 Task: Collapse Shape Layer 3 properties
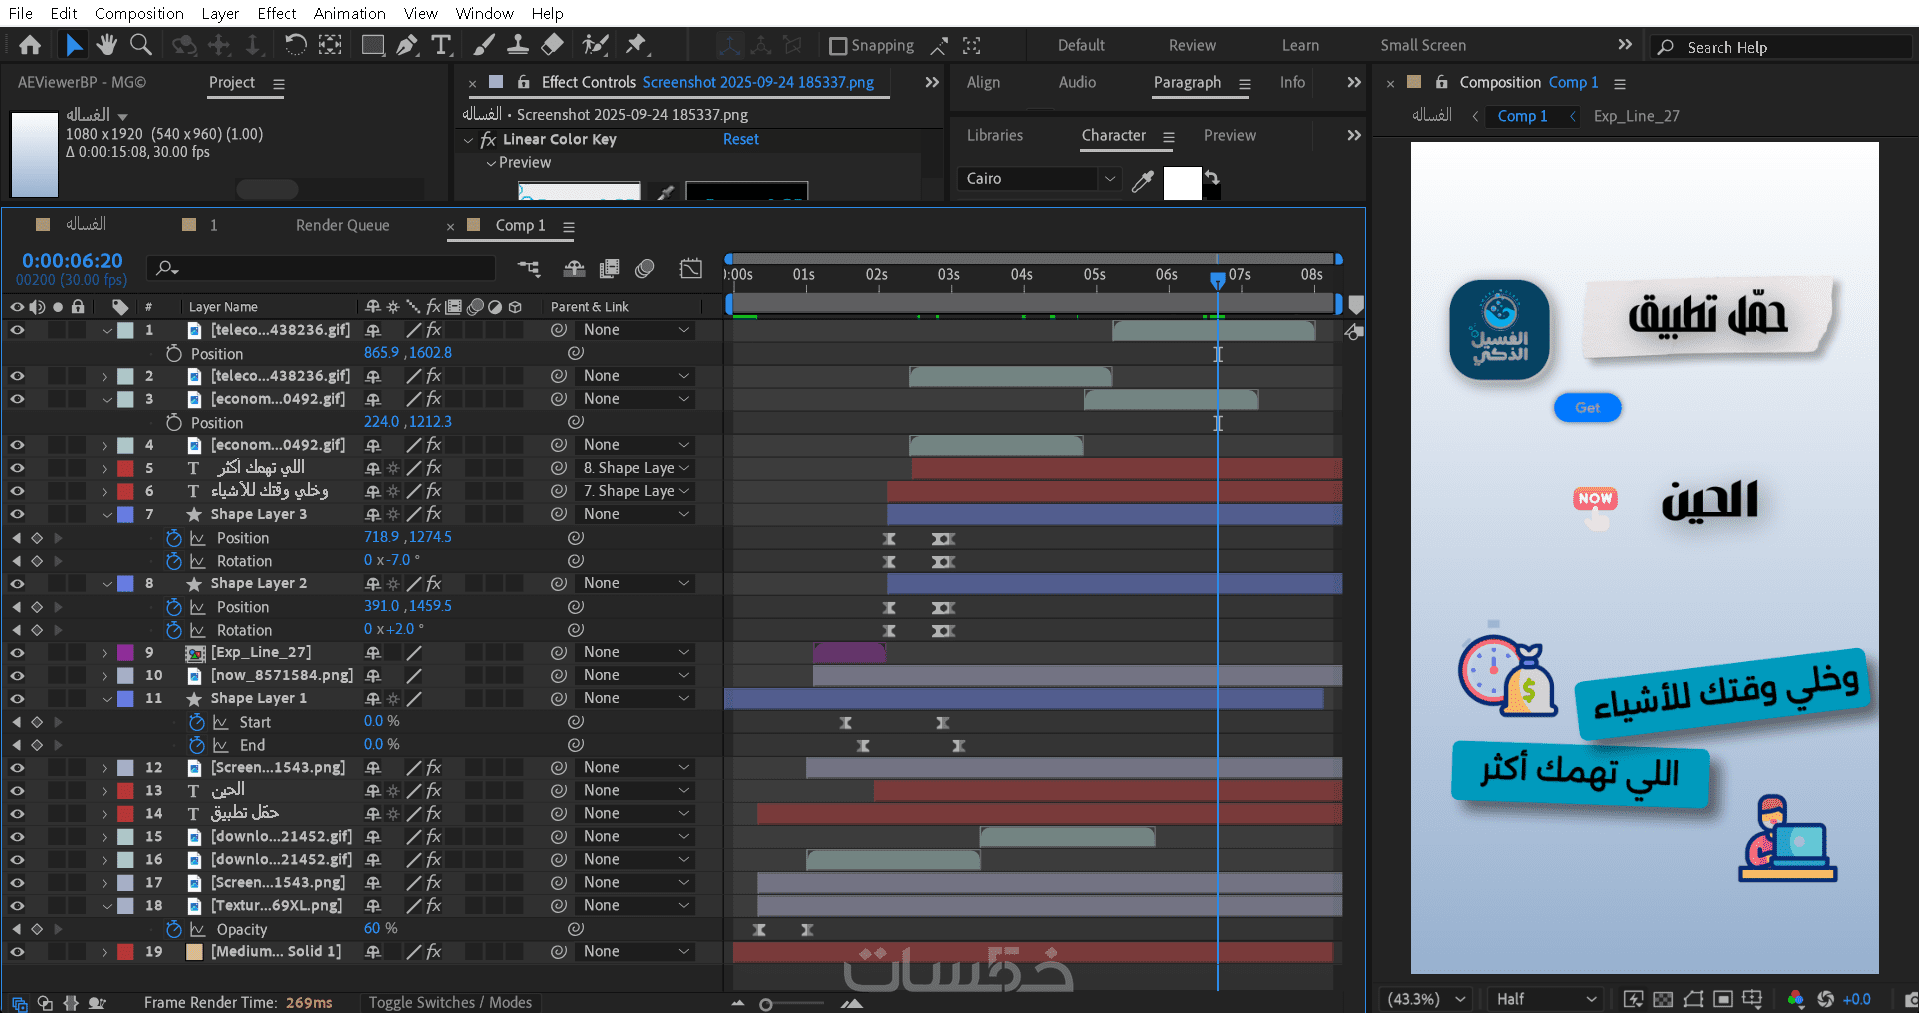pyautogui.click(x=106, y=514)
